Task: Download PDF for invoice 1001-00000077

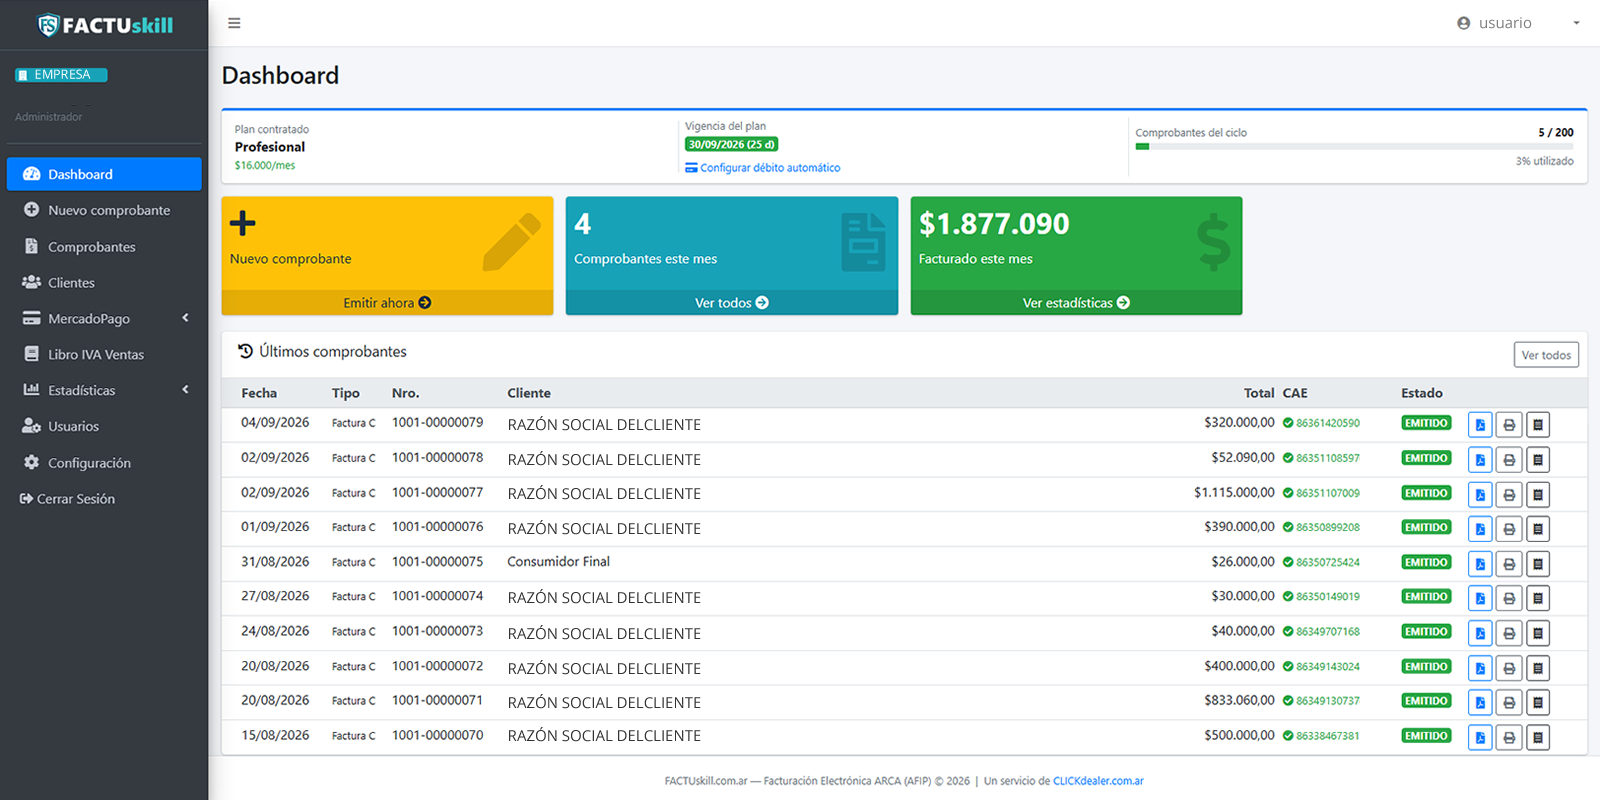Action: pos(1480,494)
